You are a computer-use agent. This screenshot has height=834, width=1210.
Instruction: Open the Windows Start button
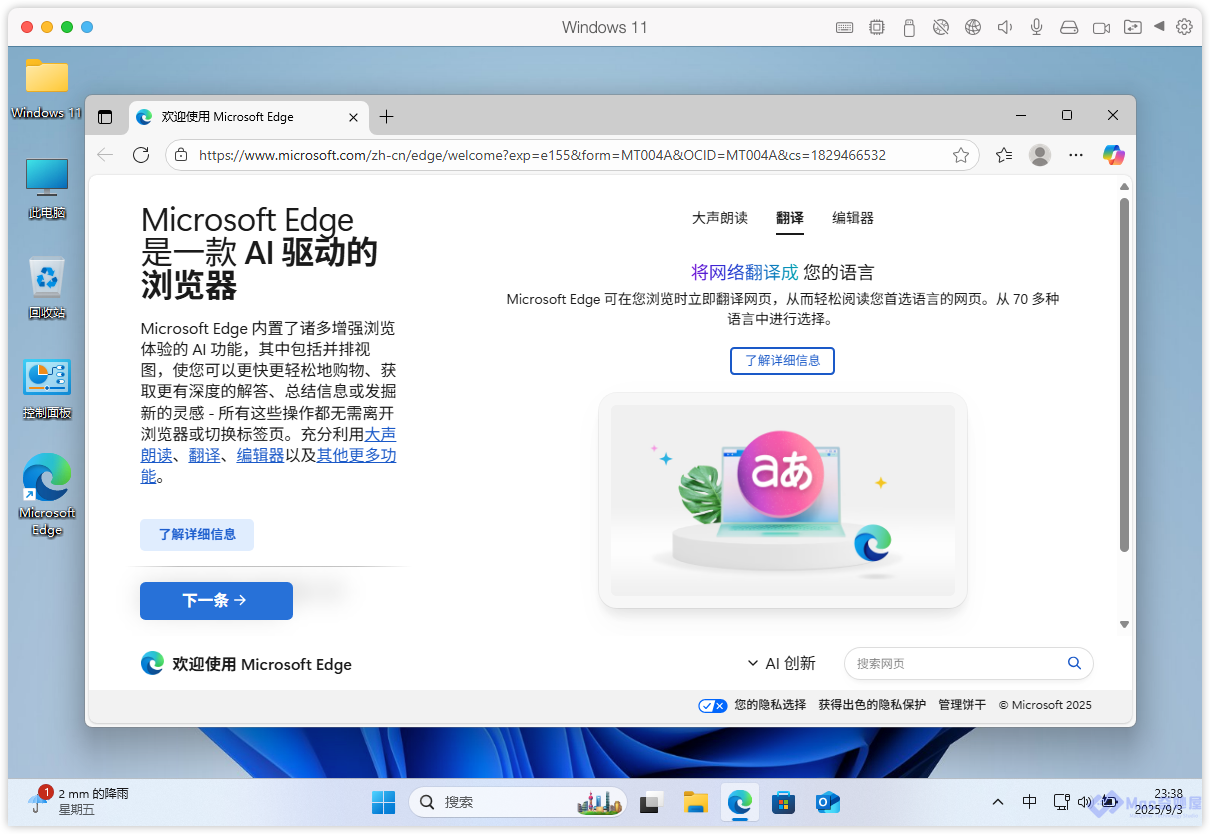coord(383,802)
